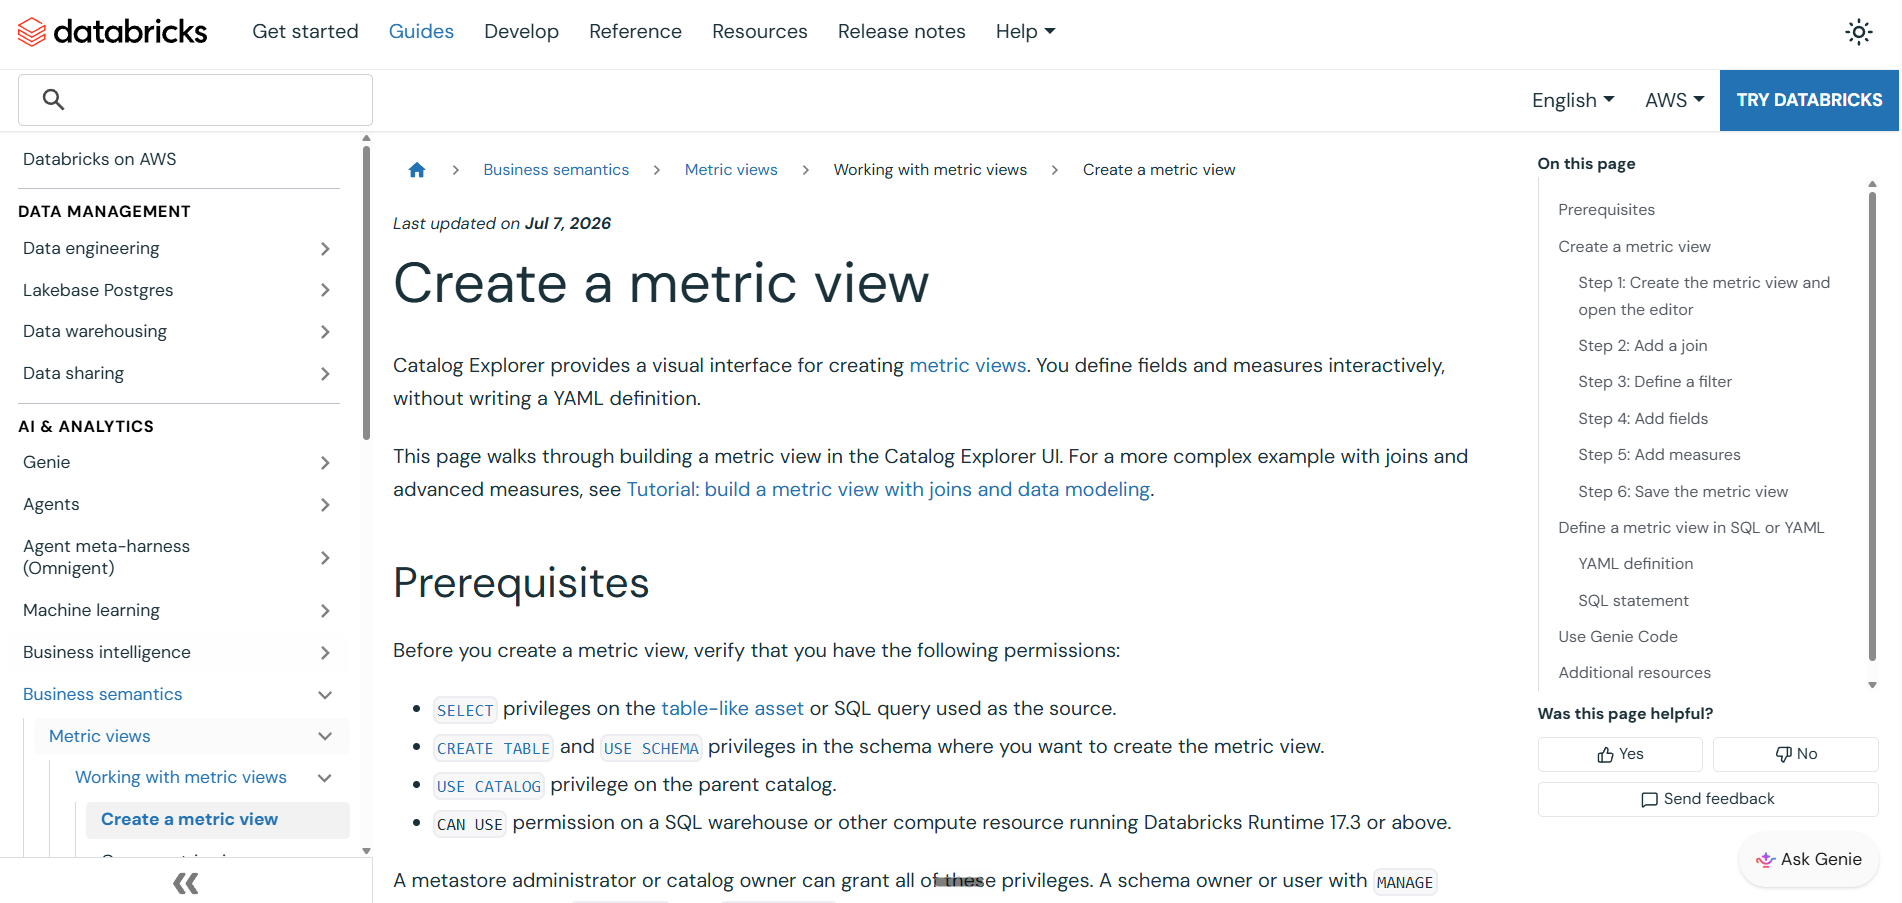Expand Genie section chevron
The width and height of the screenshot is (1902, 903).
coord(325,463)
